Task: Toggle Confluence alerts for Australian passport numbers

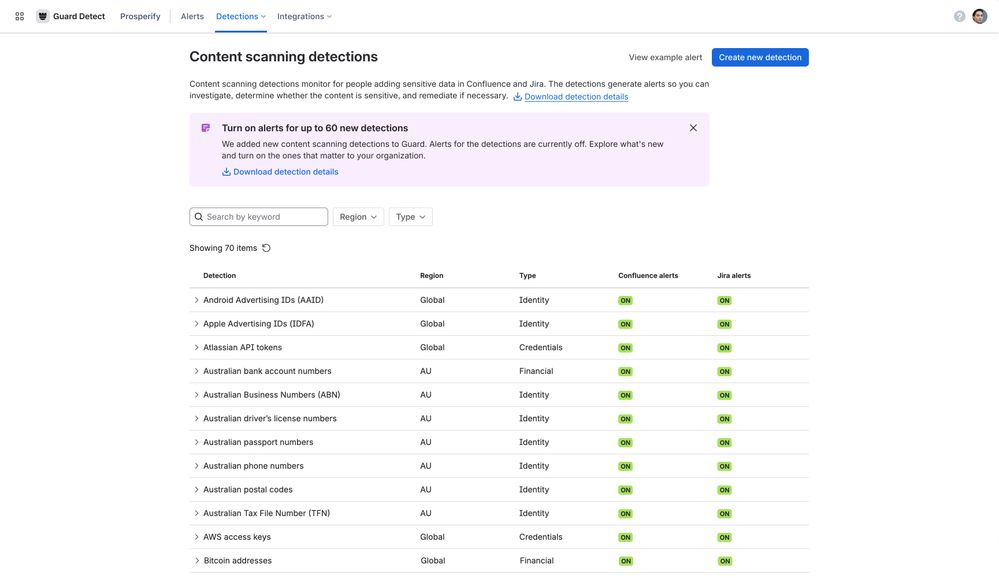Action: [625, 443]
